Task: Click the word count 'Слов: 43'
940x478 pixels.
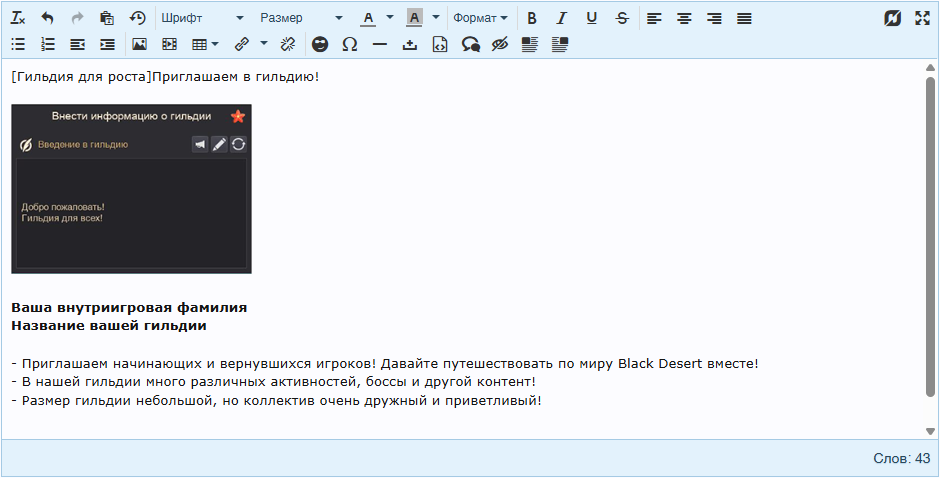Action: tap(902, 459)
